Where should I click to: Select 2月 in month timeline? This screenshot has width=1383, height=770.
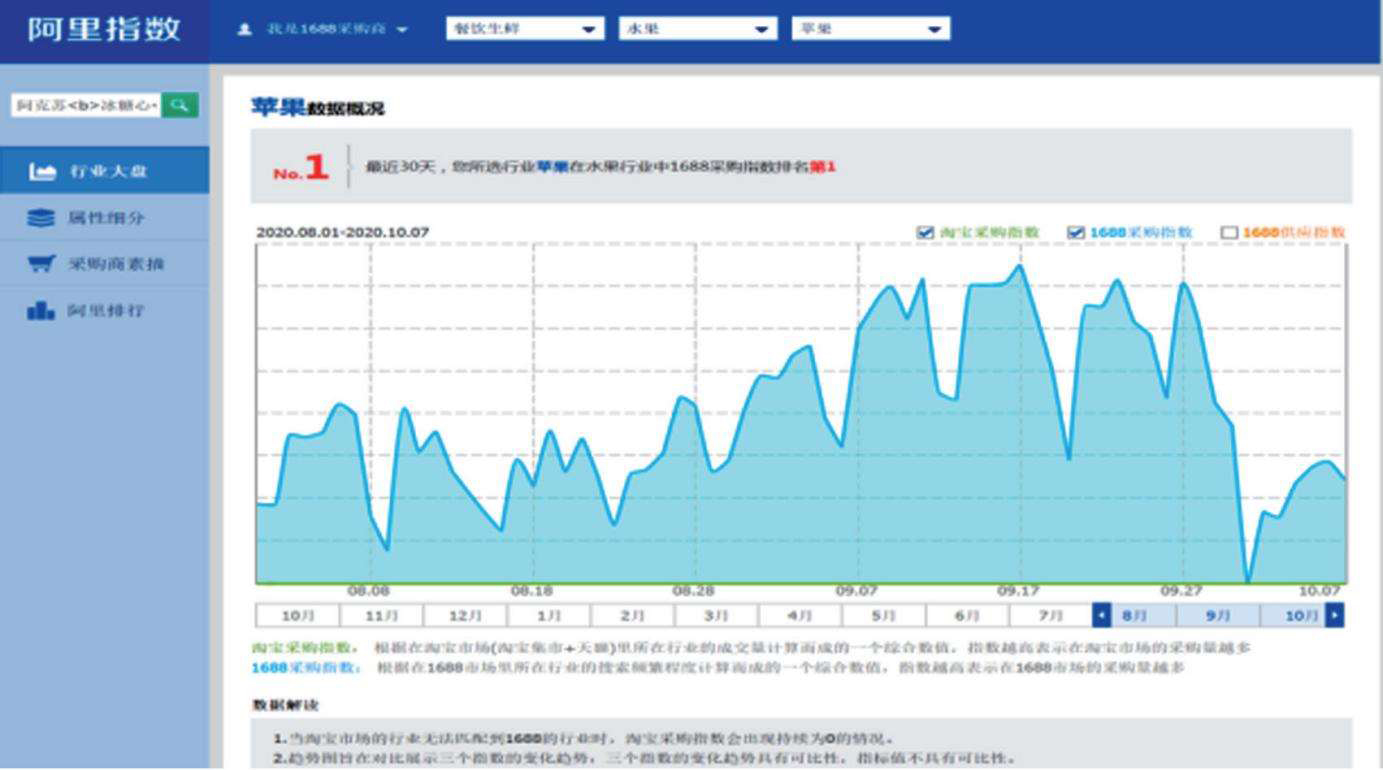(633, 616)
